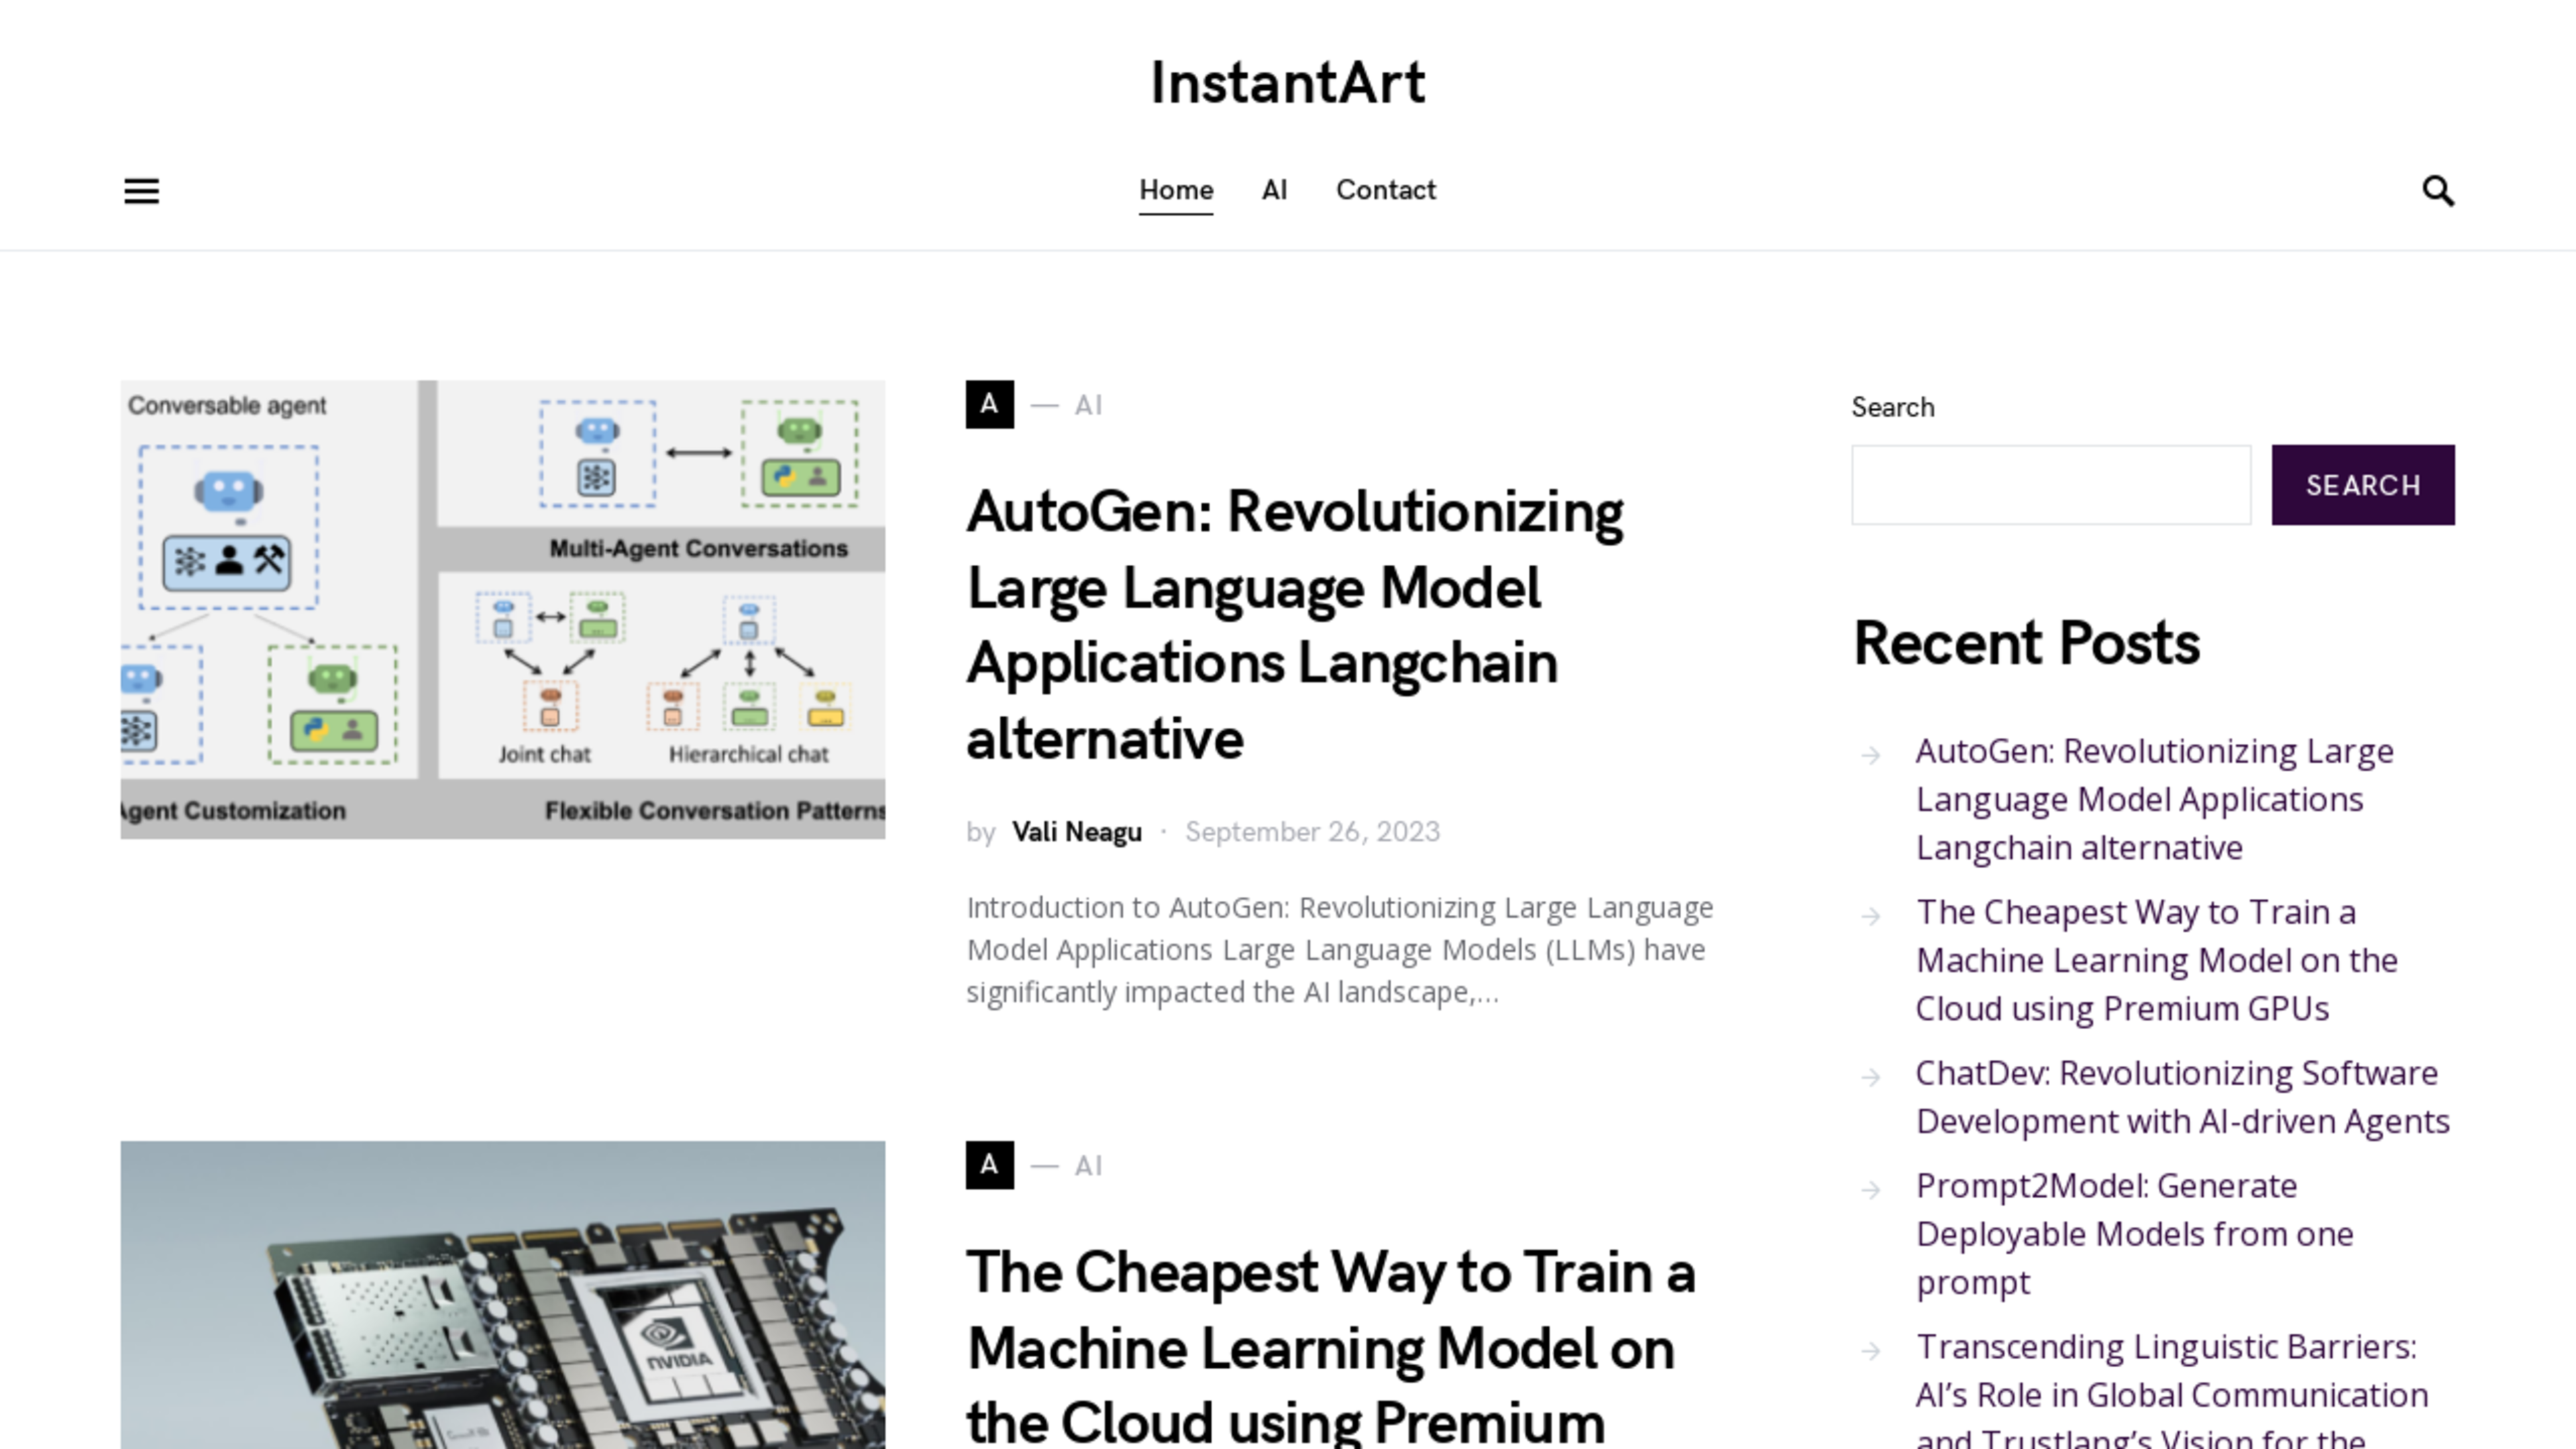Expand the Prompt2Model Recent Posts entry
The height and width of the screenshot is (1449, 2576).
(x=2134, y=1233)
